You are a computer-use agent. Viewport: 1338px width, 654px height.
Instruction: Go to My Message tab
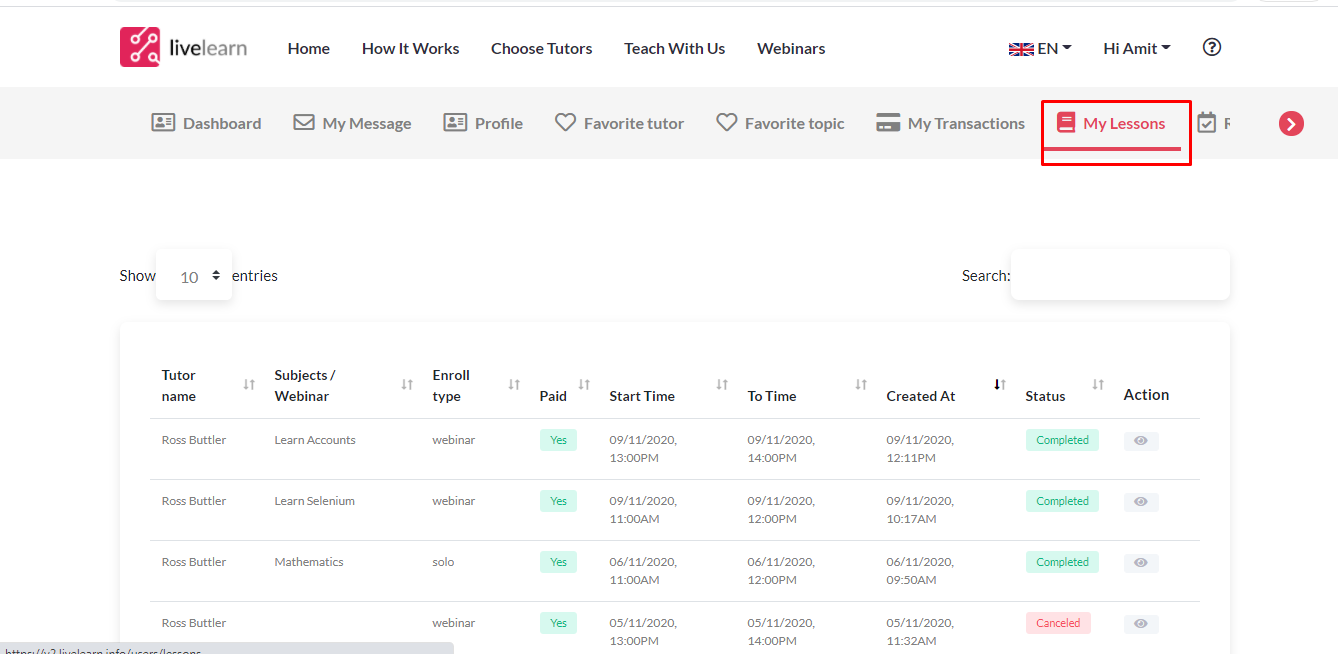coord(352,123)
